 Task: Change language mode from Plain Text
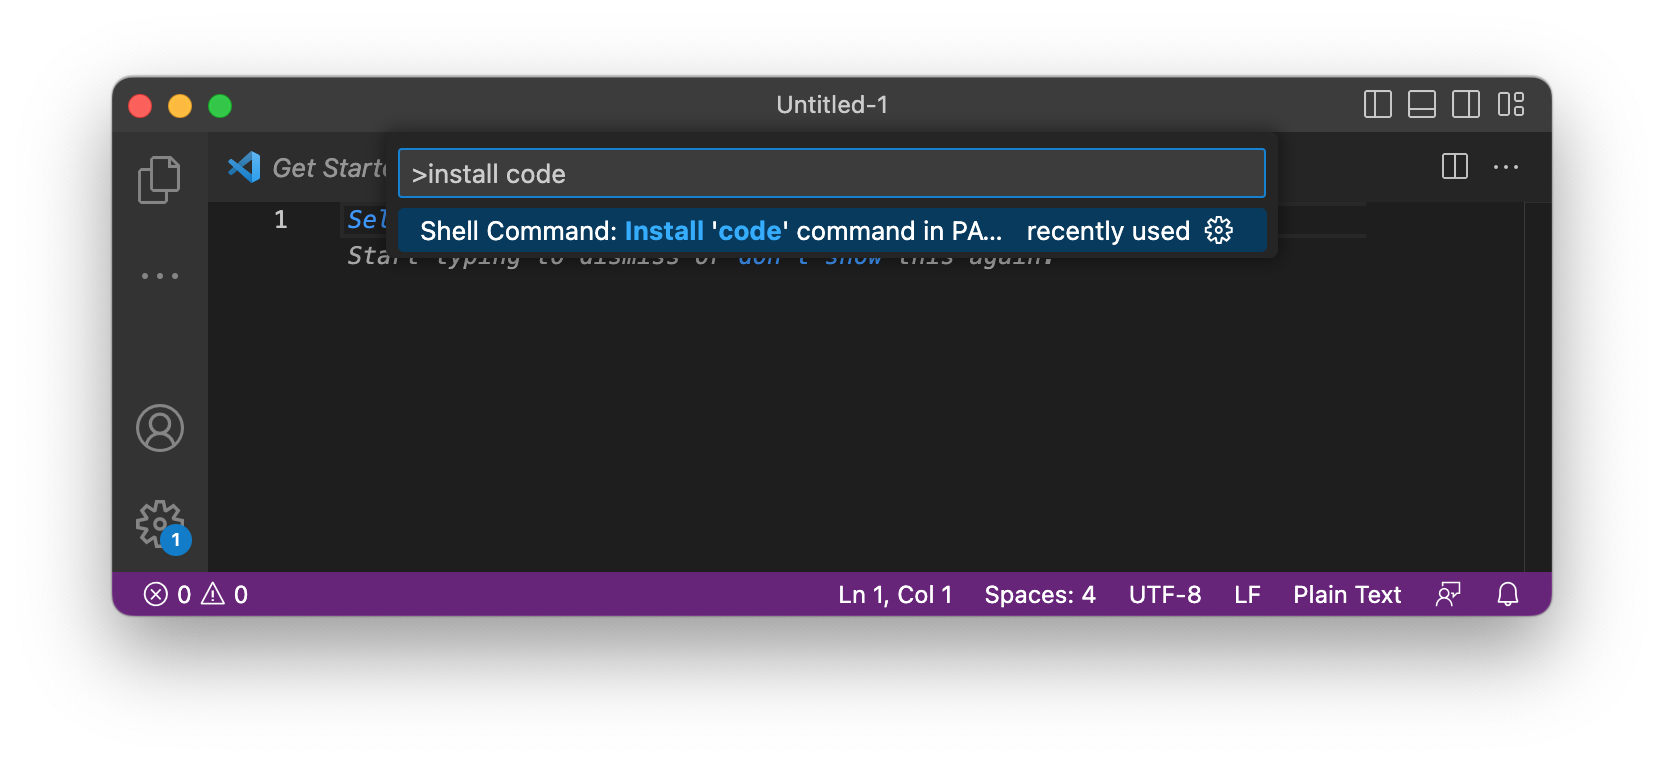coord(1347,595)
